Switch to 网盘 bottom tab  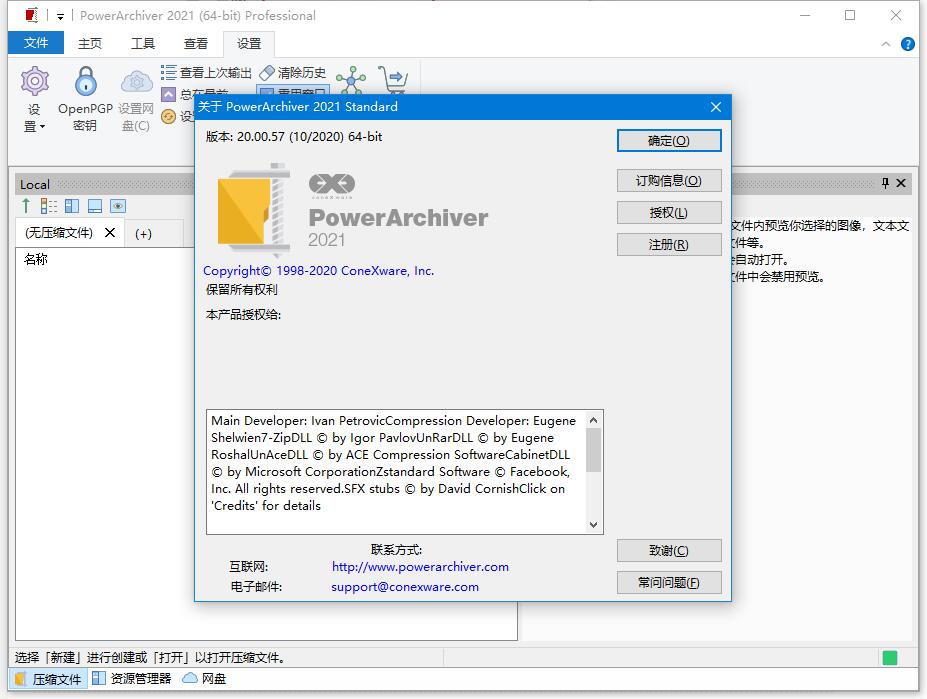coord(204,679)
